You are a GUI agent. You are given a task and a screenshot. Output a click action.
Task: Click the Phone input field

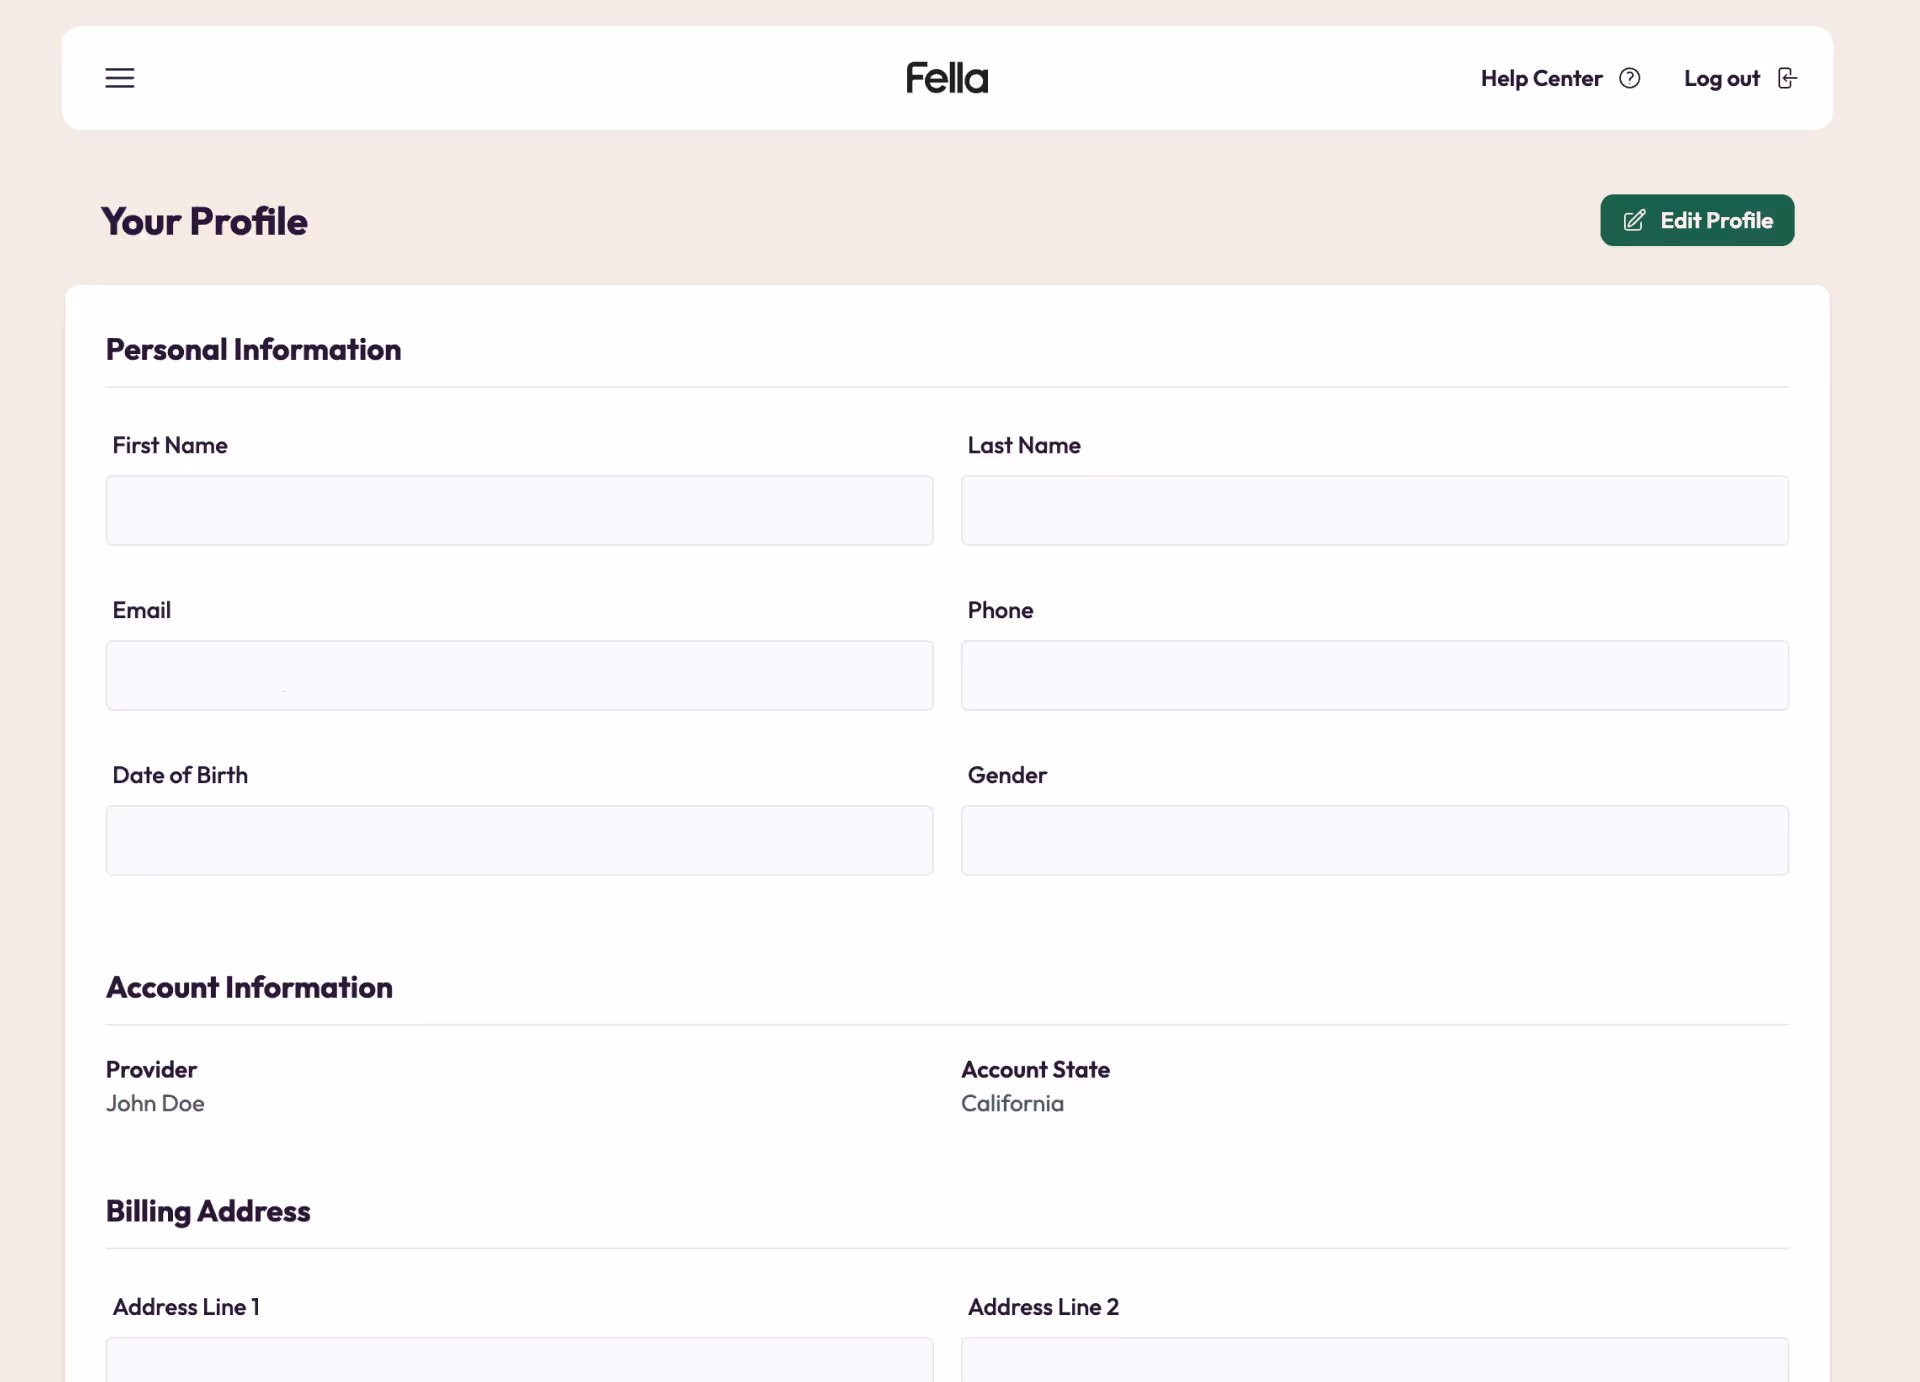1375,675
